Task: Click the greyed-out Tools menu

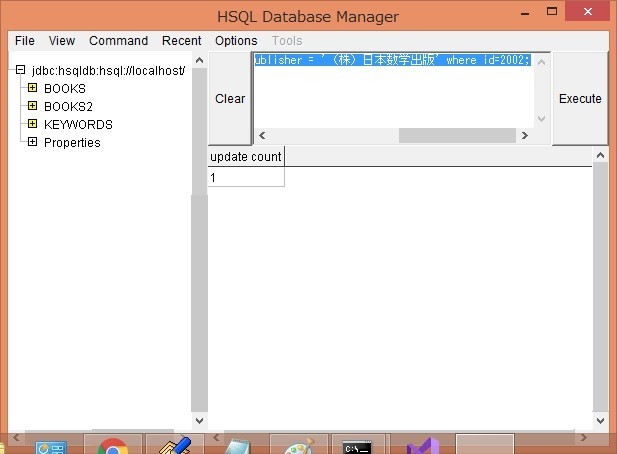Action: pos(287,41)
